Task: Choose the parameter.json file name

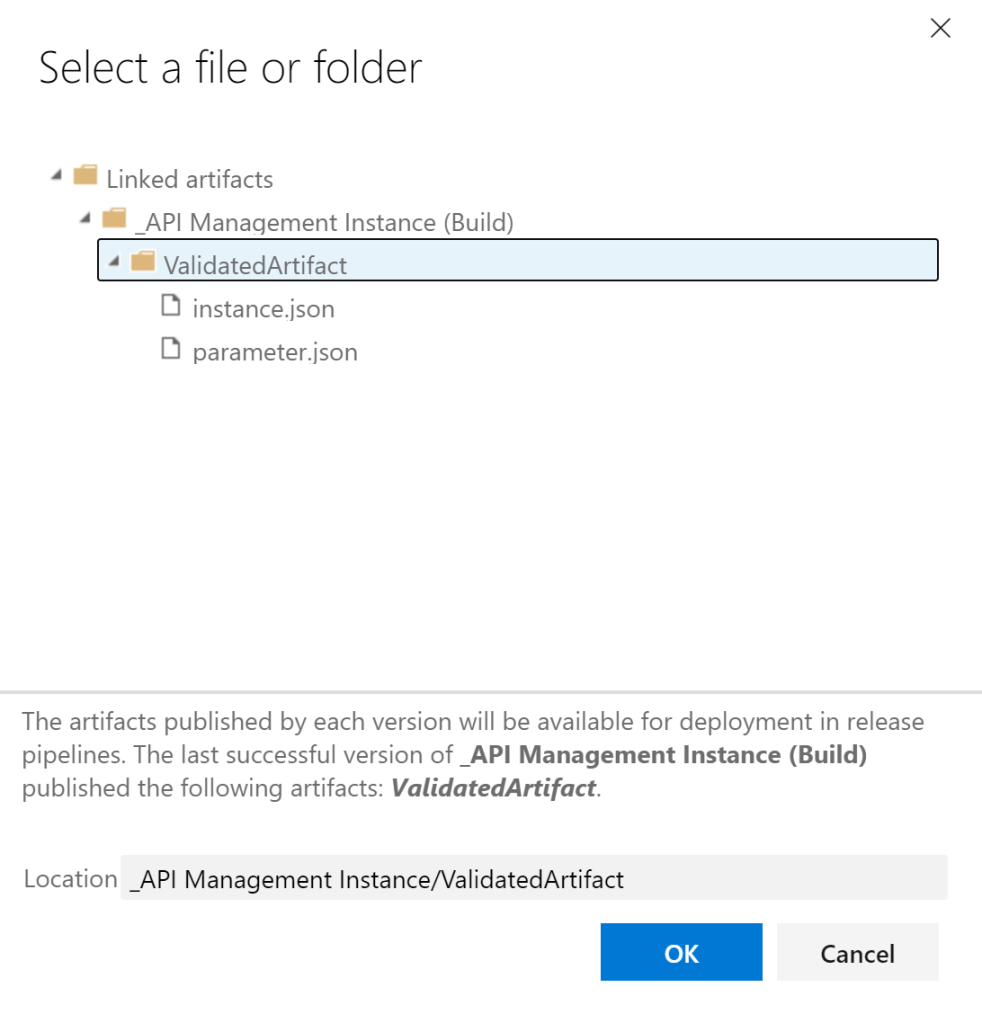Action: pyautogui.click(x=275, y=352)
